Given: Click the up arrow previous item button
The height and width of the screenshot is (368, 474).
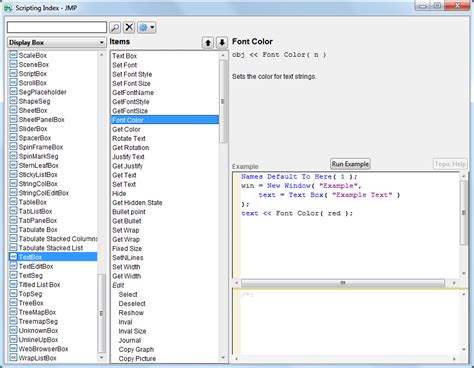Looking at the screenshot, I should [x=208, y=43].
